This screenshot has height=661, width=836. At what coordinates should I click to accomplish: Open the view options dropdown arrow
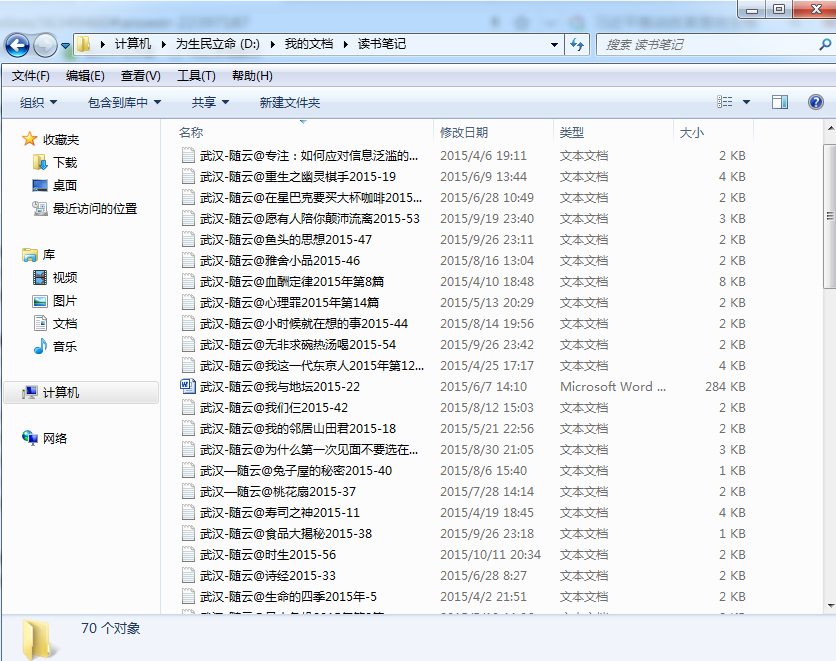tap(746, 102)
